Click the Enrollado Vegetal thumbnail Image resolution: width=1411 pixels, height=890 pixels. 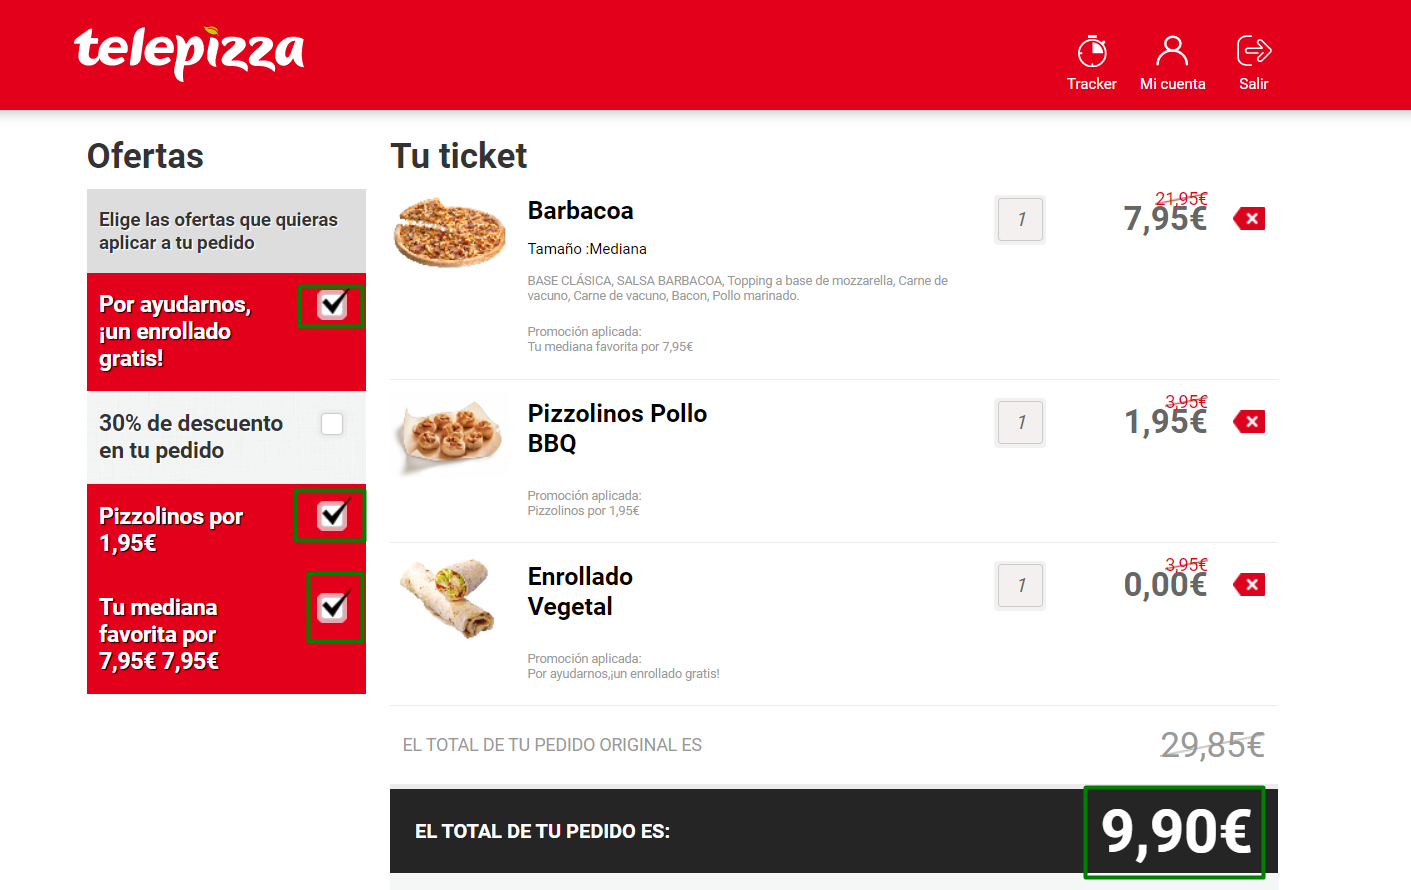click(449, 599)
